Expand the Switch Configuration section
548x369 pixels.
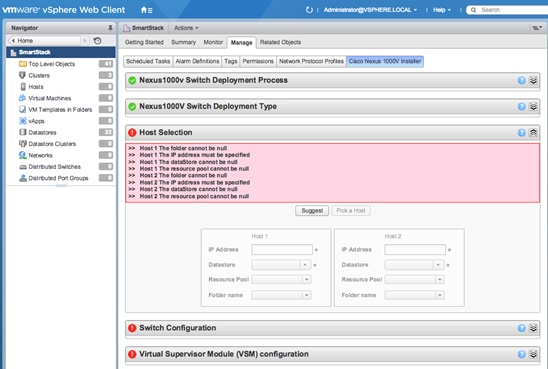[x=533, y=328]
